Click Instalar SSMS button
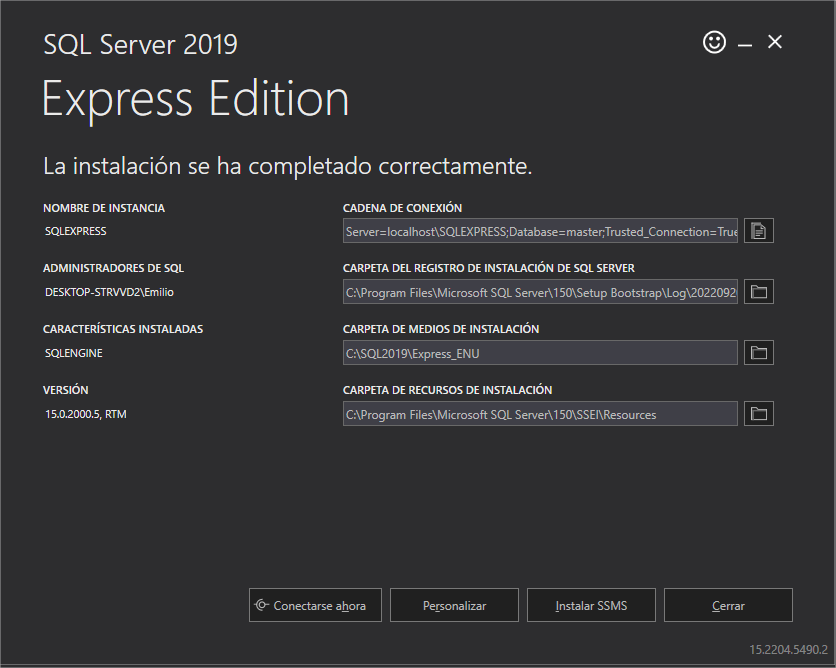Viewport: 836px width, 668px height. click(x=591, y=605)
